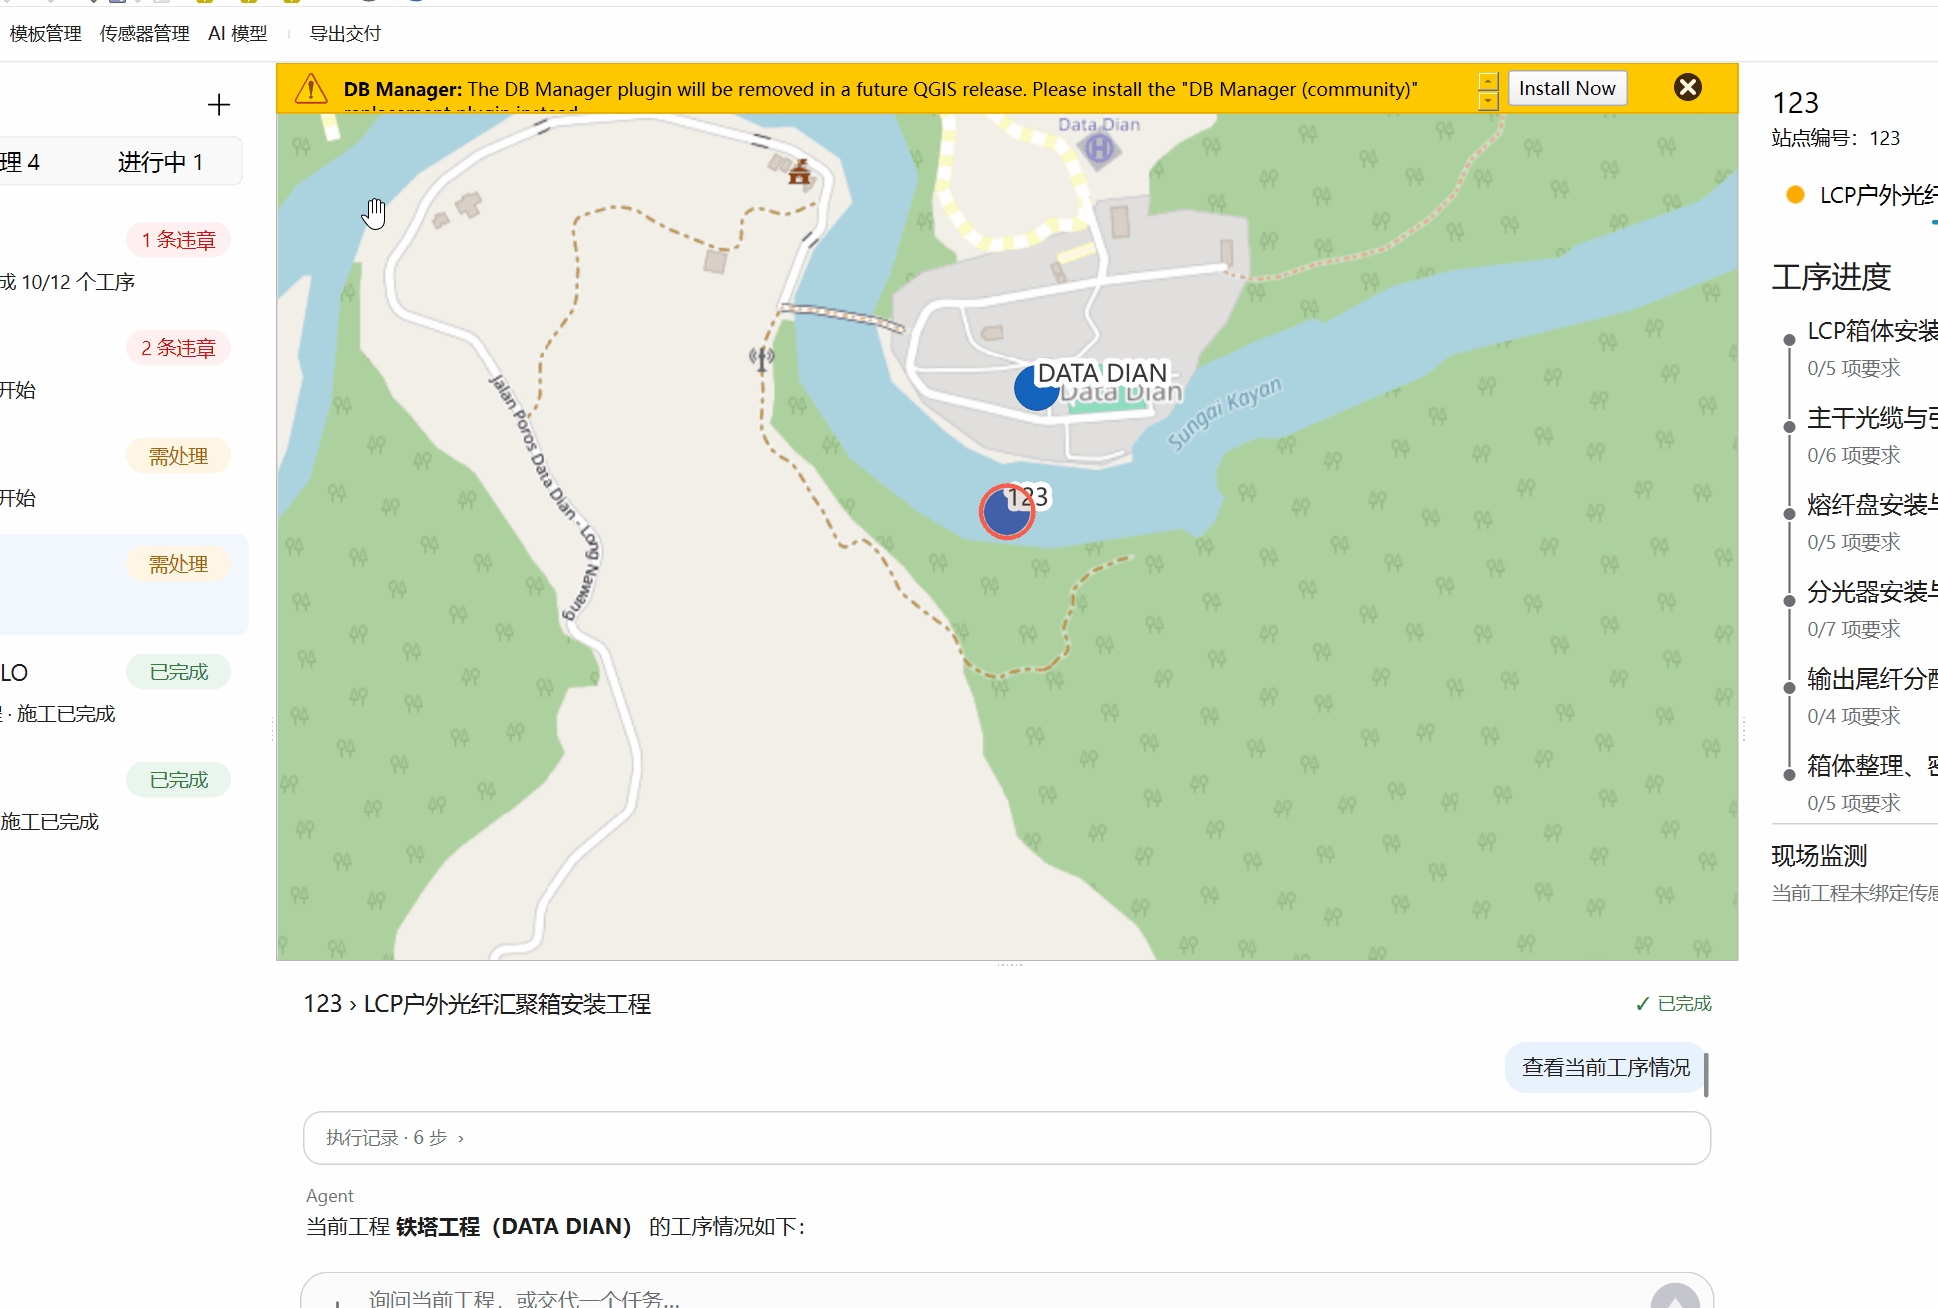Open the 导出交付 menu

[x=345, y=34]
